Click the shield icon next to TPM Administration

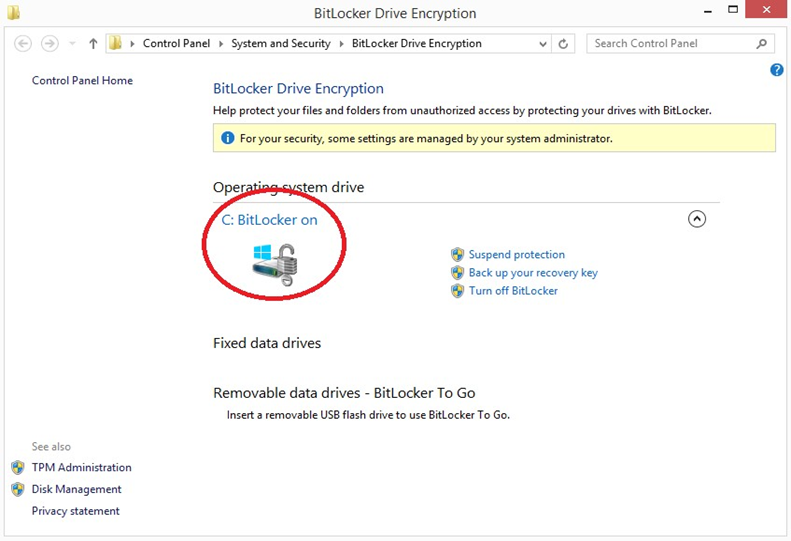pos(18,468)
